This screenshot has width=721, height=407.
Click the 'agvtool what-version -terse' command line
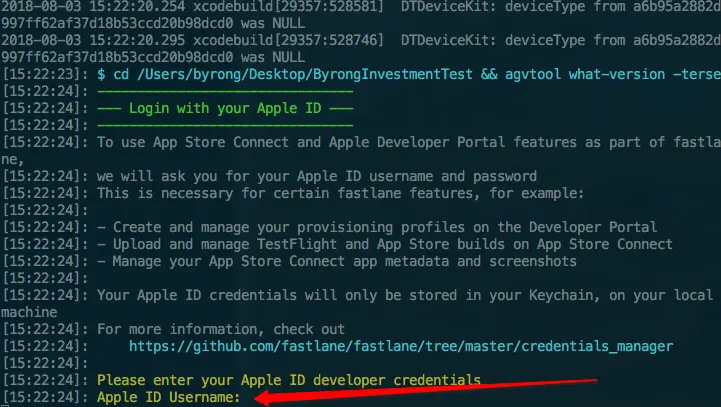pyautogui.click(x=409, y=75)
